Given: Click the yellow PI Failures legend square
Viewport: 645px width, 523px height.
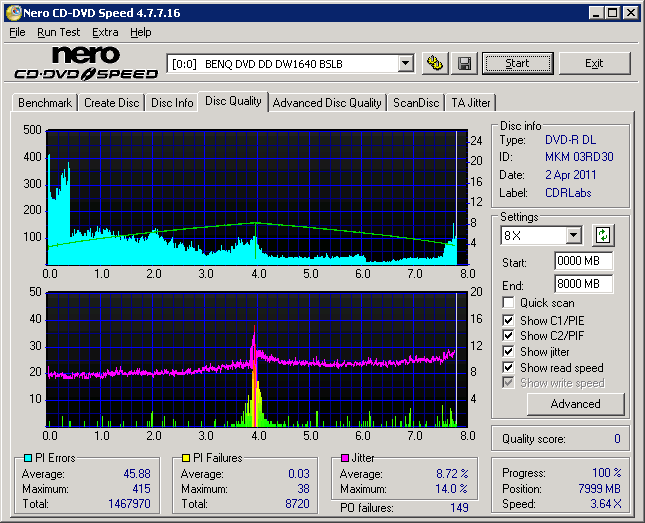Looking at the screenshot, I should 186,458.
